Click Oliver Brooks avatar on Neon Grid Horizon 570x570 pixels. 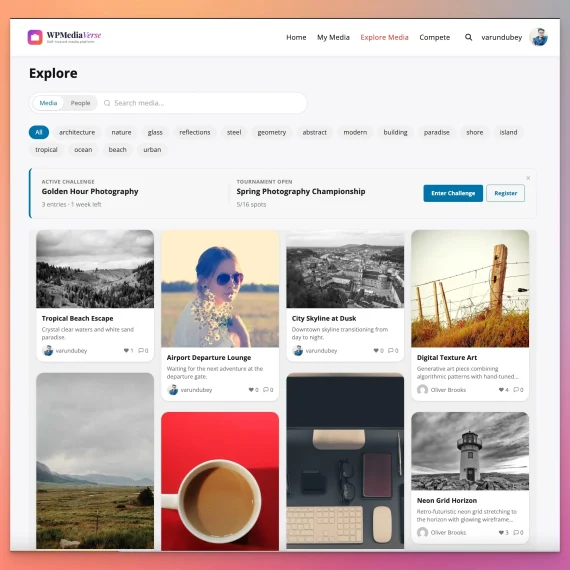coord(422,532)
